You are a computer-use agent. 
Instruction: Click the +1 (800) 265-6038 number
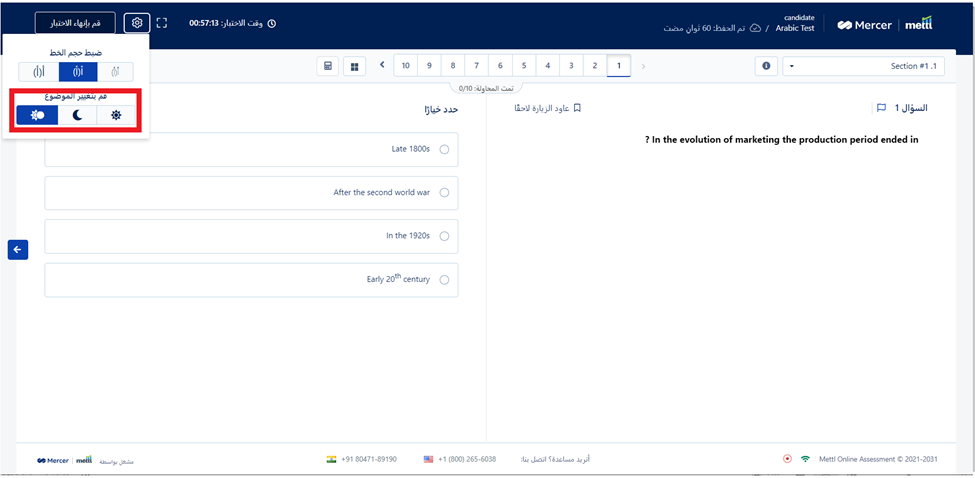point(468,459)
